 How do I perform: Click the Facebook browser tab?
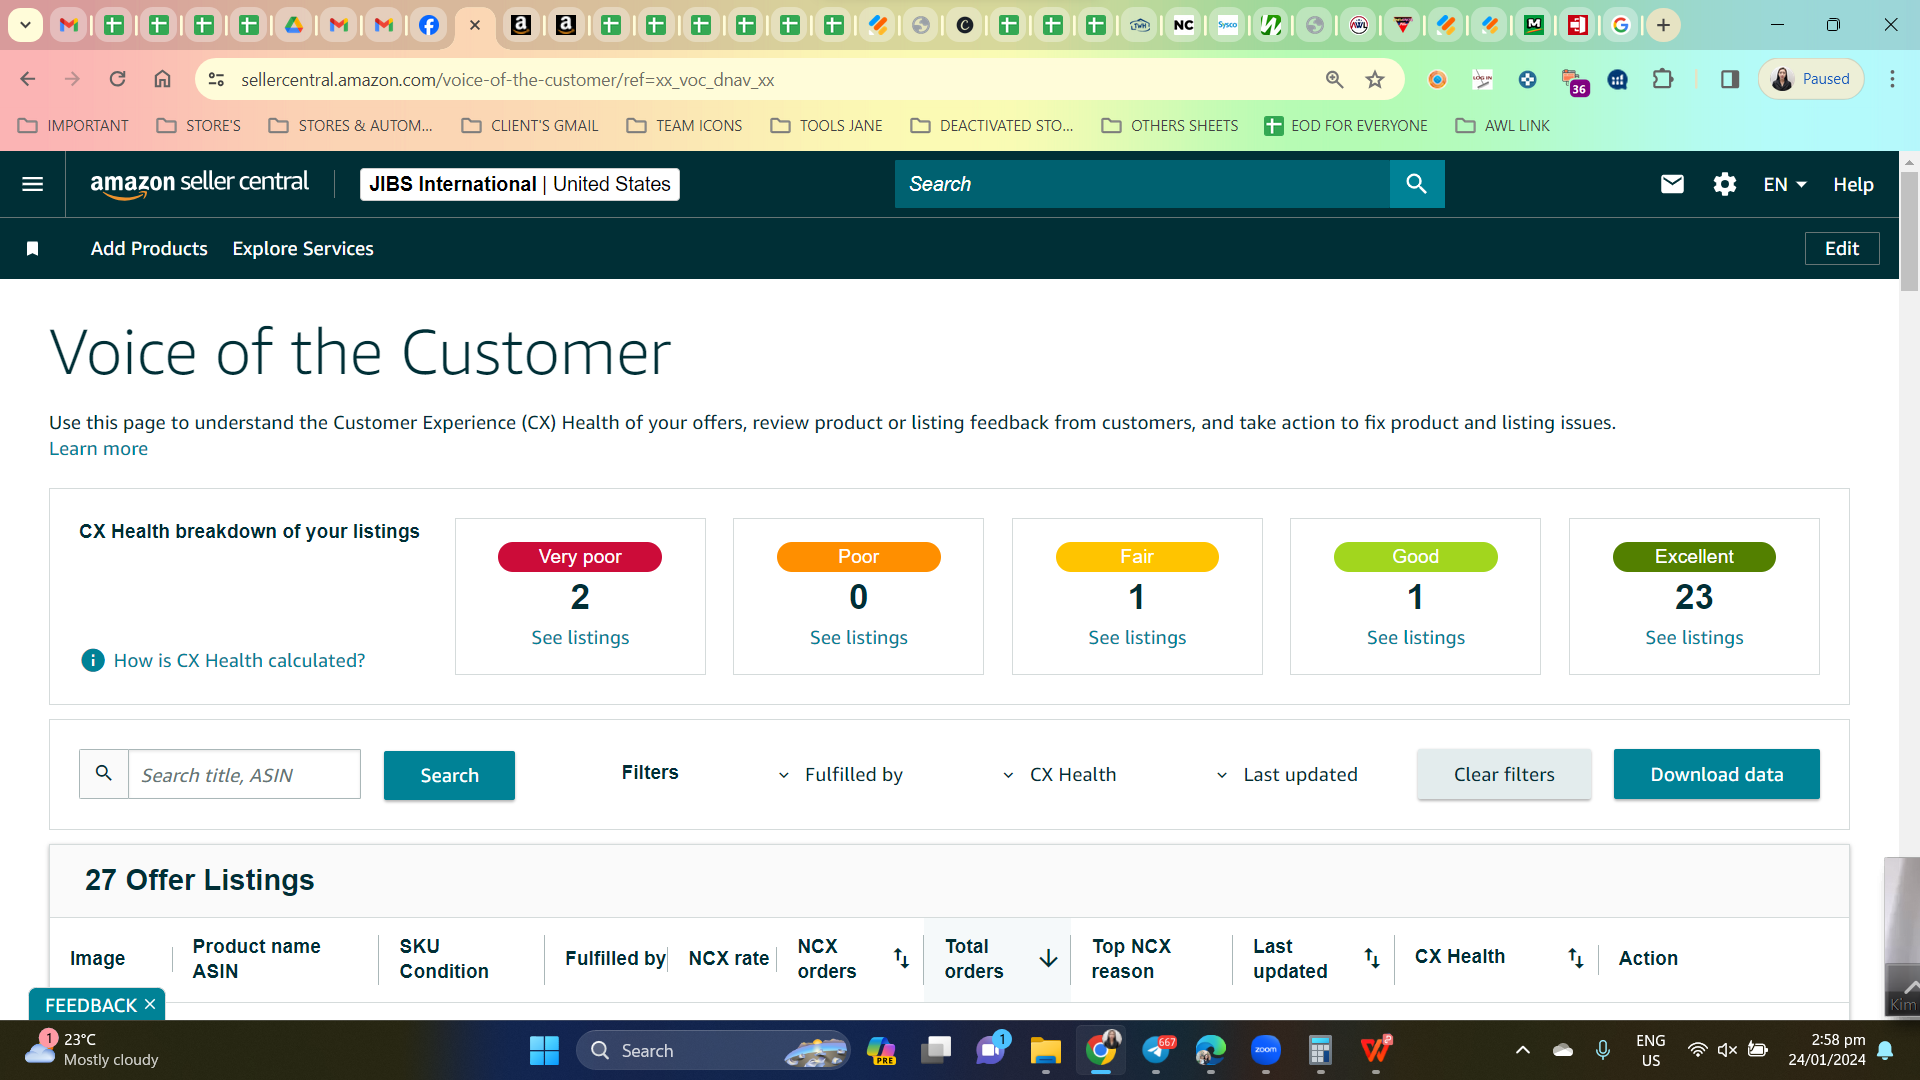pyautogui.click(x=428, y=25)
